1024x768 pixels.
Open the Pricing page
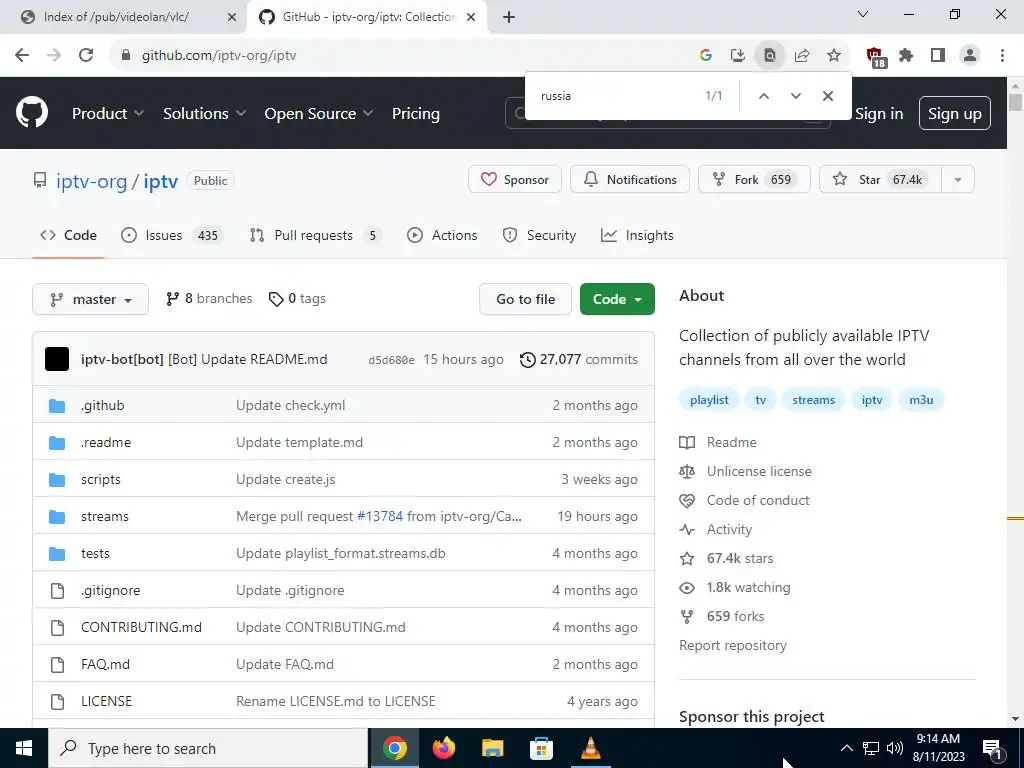(415, 114)
